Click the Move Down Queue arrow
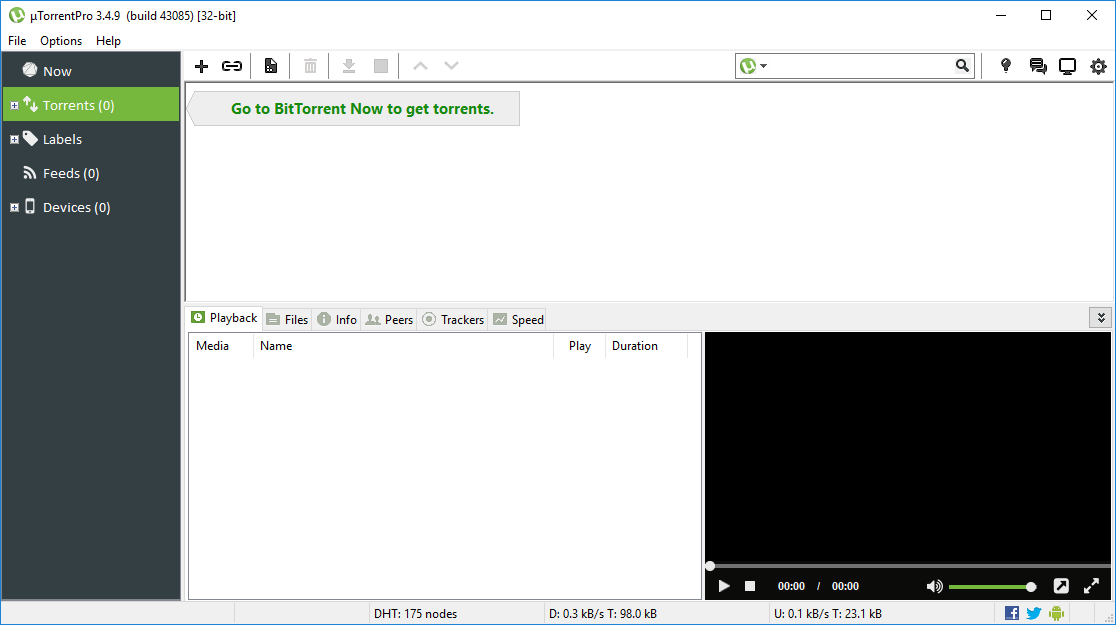The image size is (1116, 625). point(451,66)
